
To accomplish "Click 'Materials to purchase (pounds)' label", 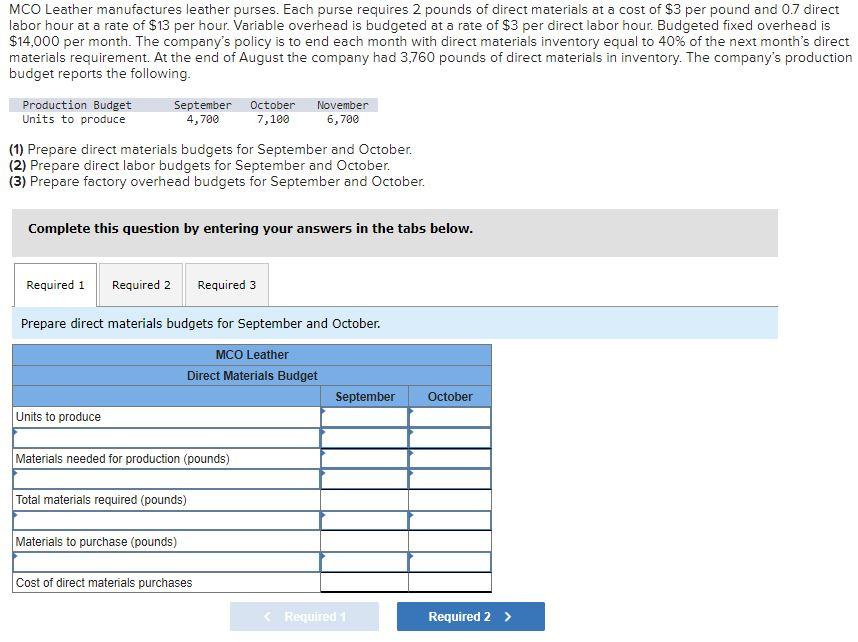I will point(96,541).
